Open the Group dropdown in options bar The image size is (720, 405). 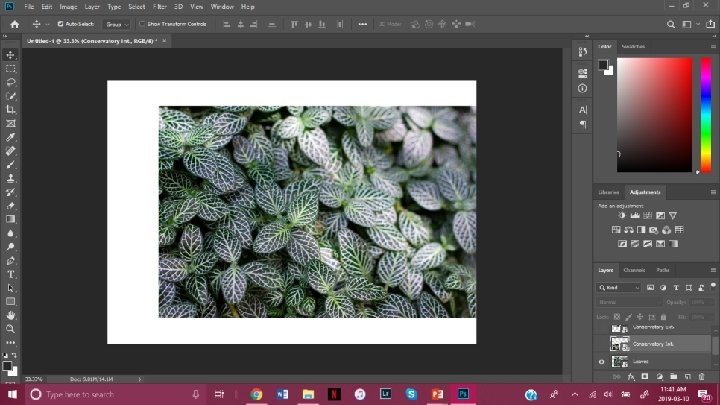click(x=116, y=24)
